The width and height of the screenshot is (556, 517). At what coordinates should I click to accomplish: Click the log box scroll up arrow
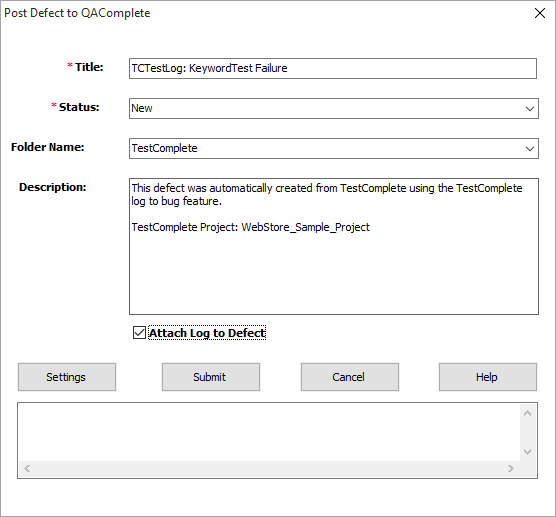point(527,413)
